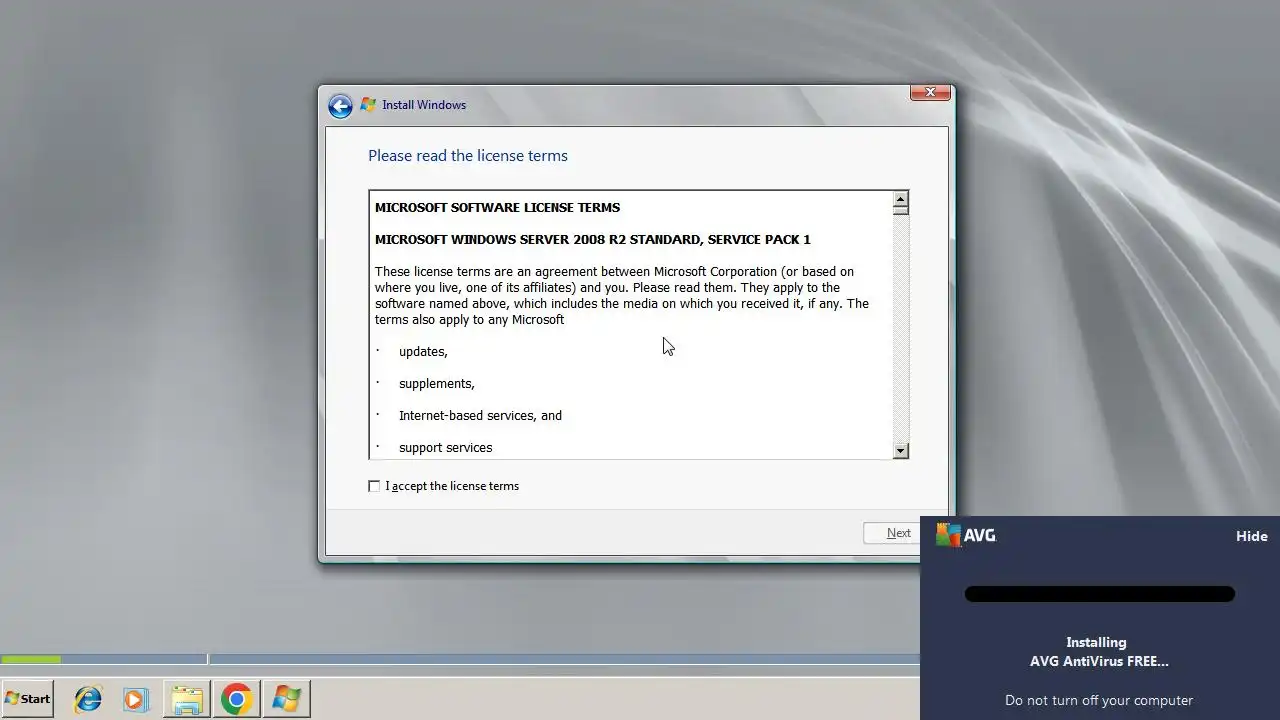Click the green setup progress bar at bottom
Image resolution: width=1280 pixels, height=720 pixels.
[x=31, y=659]
